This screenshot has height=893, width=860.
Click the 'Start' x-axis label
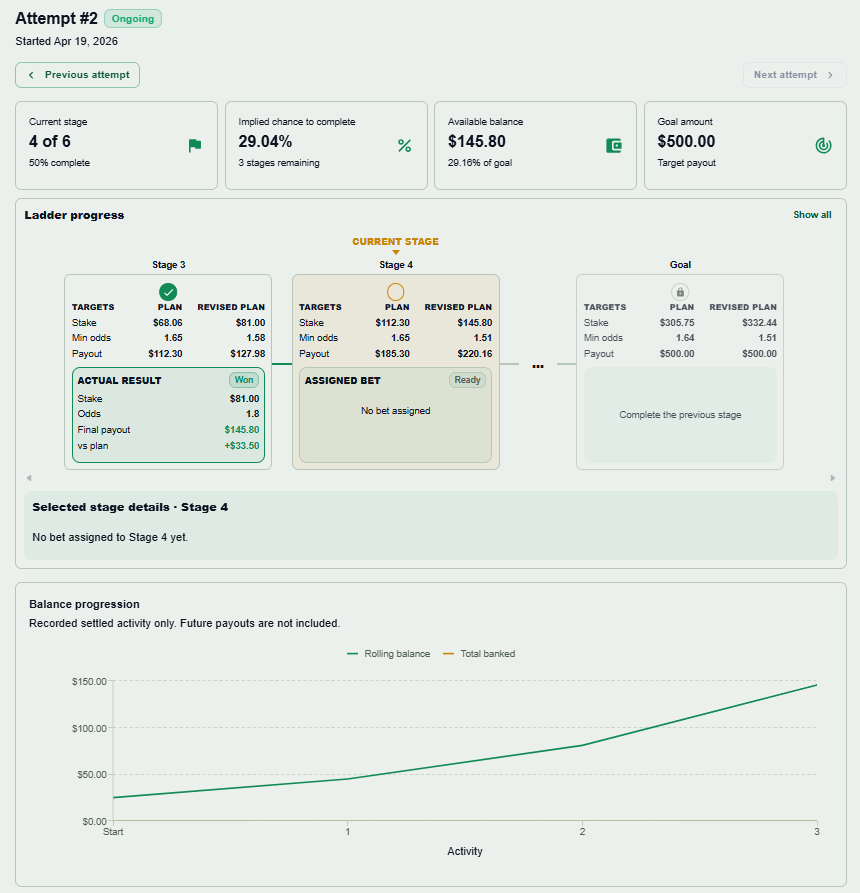coord(113,831)
